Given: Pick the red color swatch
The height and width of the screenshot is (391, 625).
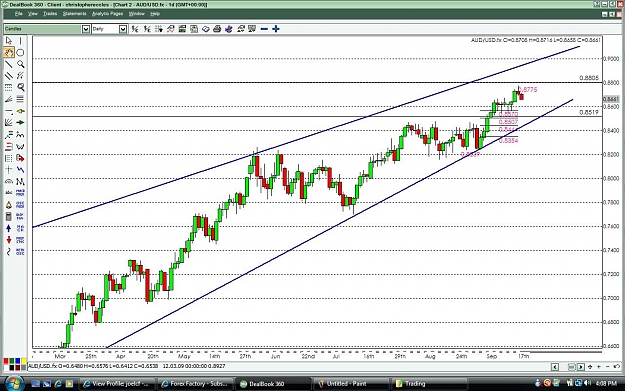Looking at the screenshot, I should point(6,361).
